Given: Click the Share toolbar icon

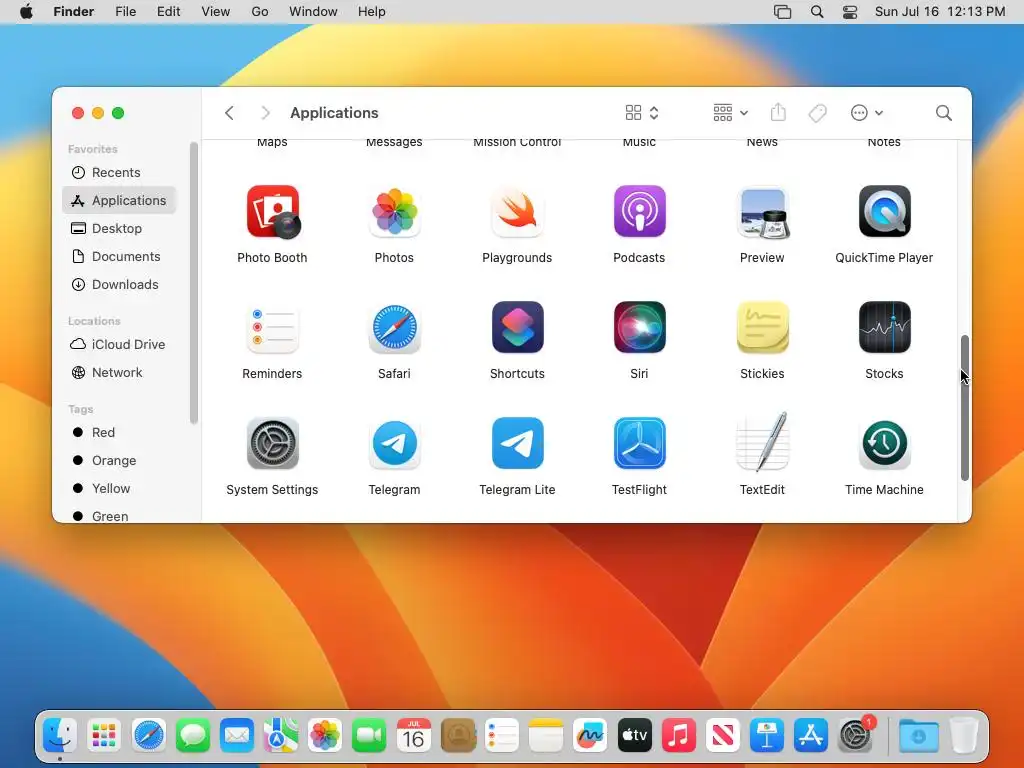Looking at the screenshot, I should [778, 112].
